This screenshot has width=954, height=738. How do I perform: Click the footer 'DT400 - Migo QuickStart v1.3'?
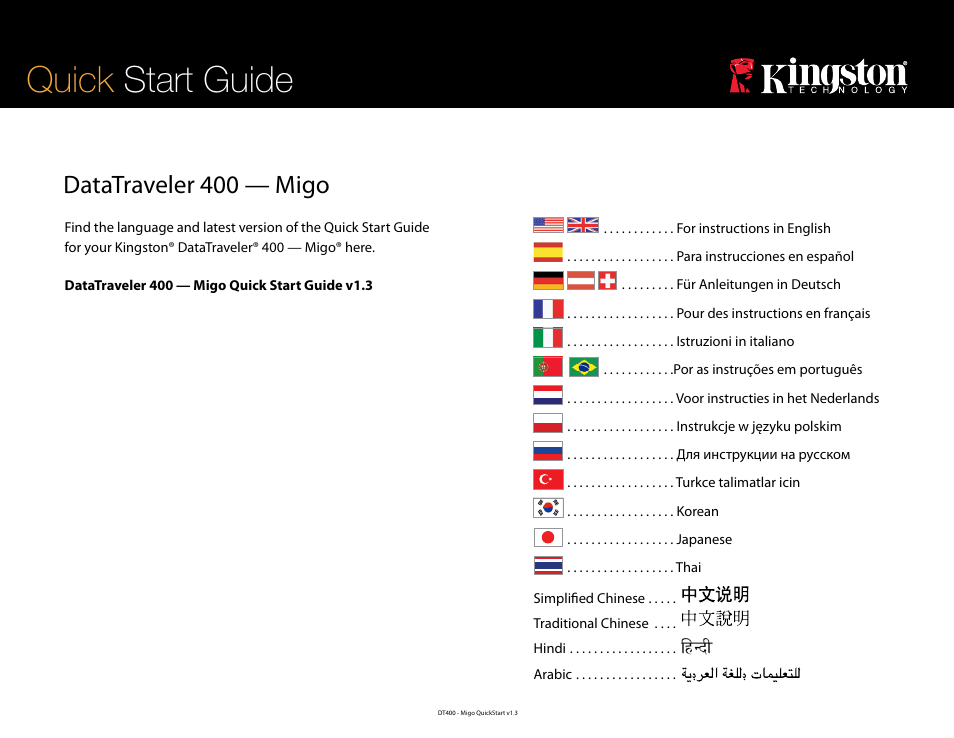[x=477, y=712]
